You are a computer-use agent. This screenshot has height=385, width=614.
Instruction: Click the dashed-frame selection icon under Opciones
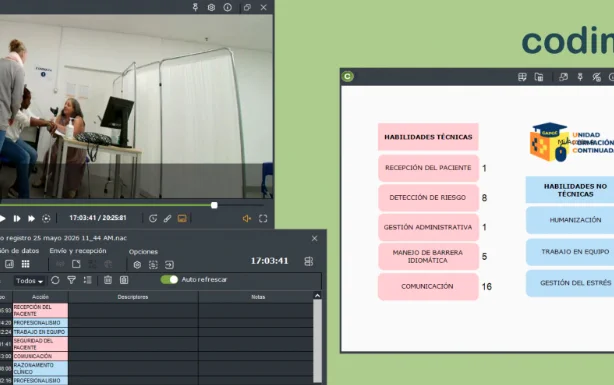(153, 265)
